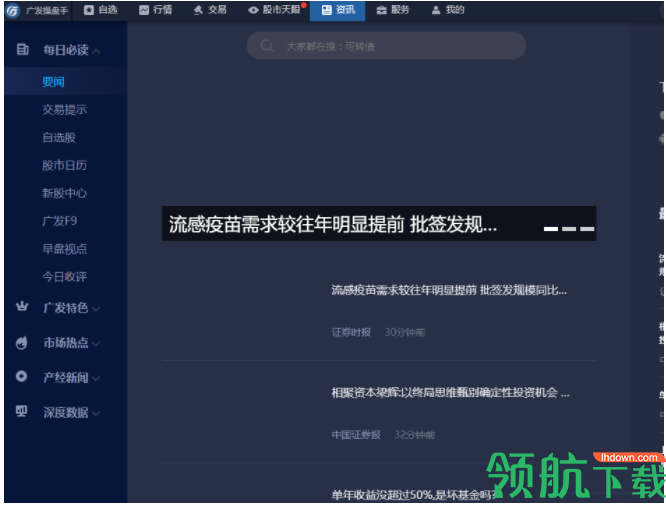Viewport: 666px width, 505px height.
Task: Select 自选股 in the sidebar
Action: point(59,138)
